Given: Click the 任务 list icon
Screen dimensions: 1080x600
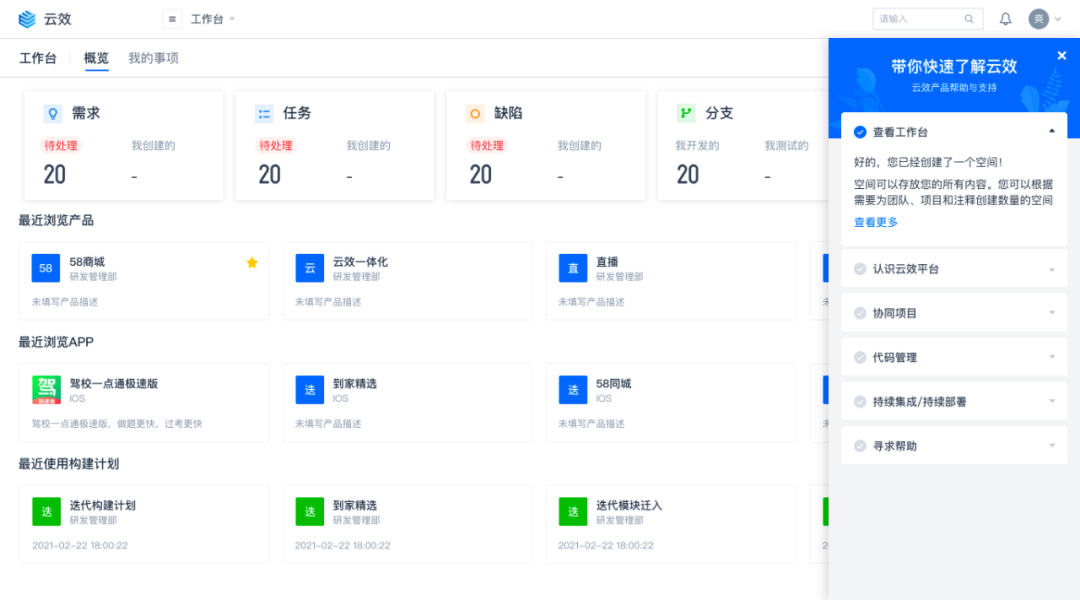Looking at the screenshot, I should tap(264, 113).
